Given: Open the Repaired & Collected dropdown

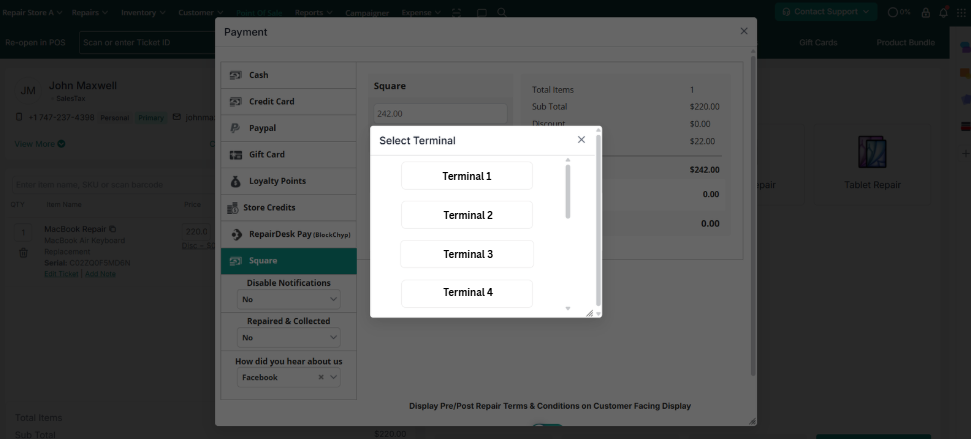Looking at the screenshot, I should [289, 337].
